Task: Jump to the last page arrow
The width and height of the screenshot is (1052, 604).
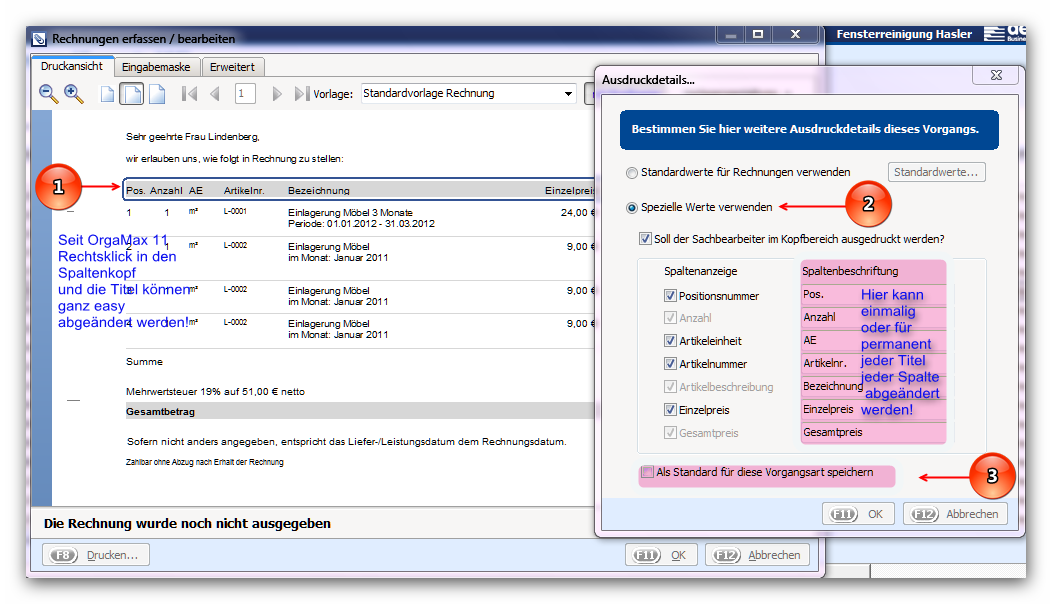Action: pyautogui.click(x=302, y=94)
